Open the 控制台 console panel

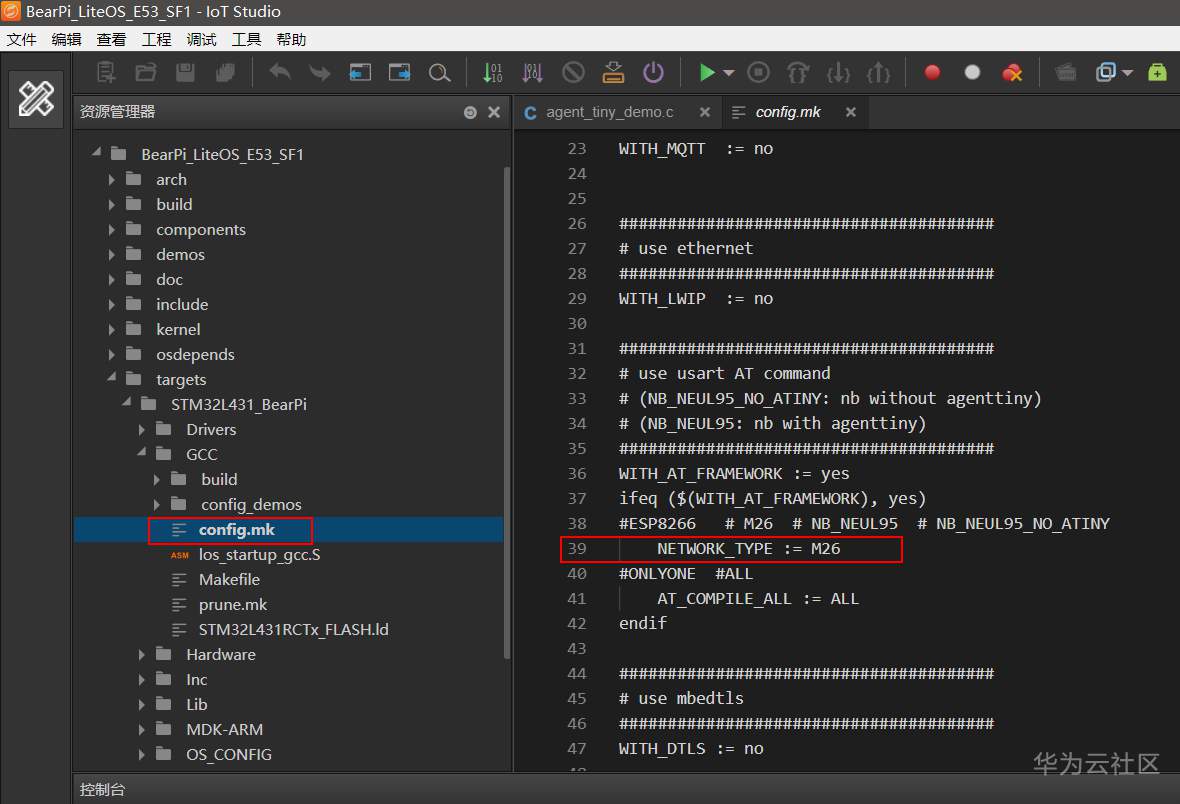click(x=102, y=790)
